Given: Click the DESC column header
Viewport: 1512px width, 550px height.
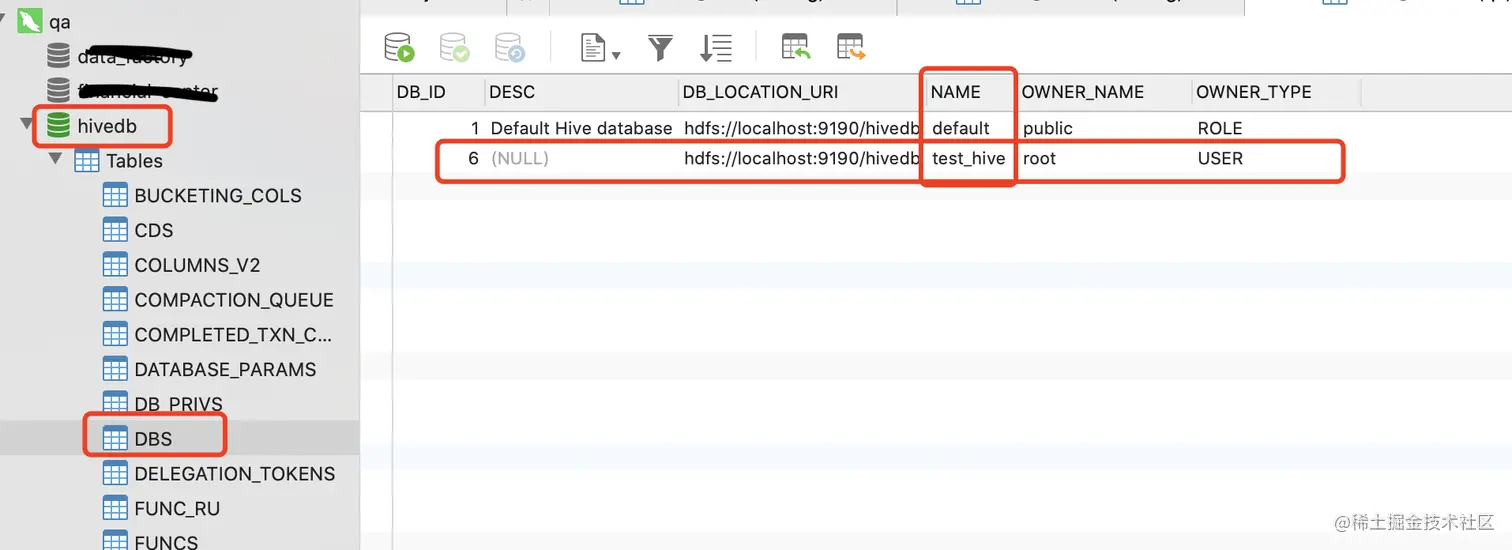Looking at the screenshot, I should click(512, 92).
